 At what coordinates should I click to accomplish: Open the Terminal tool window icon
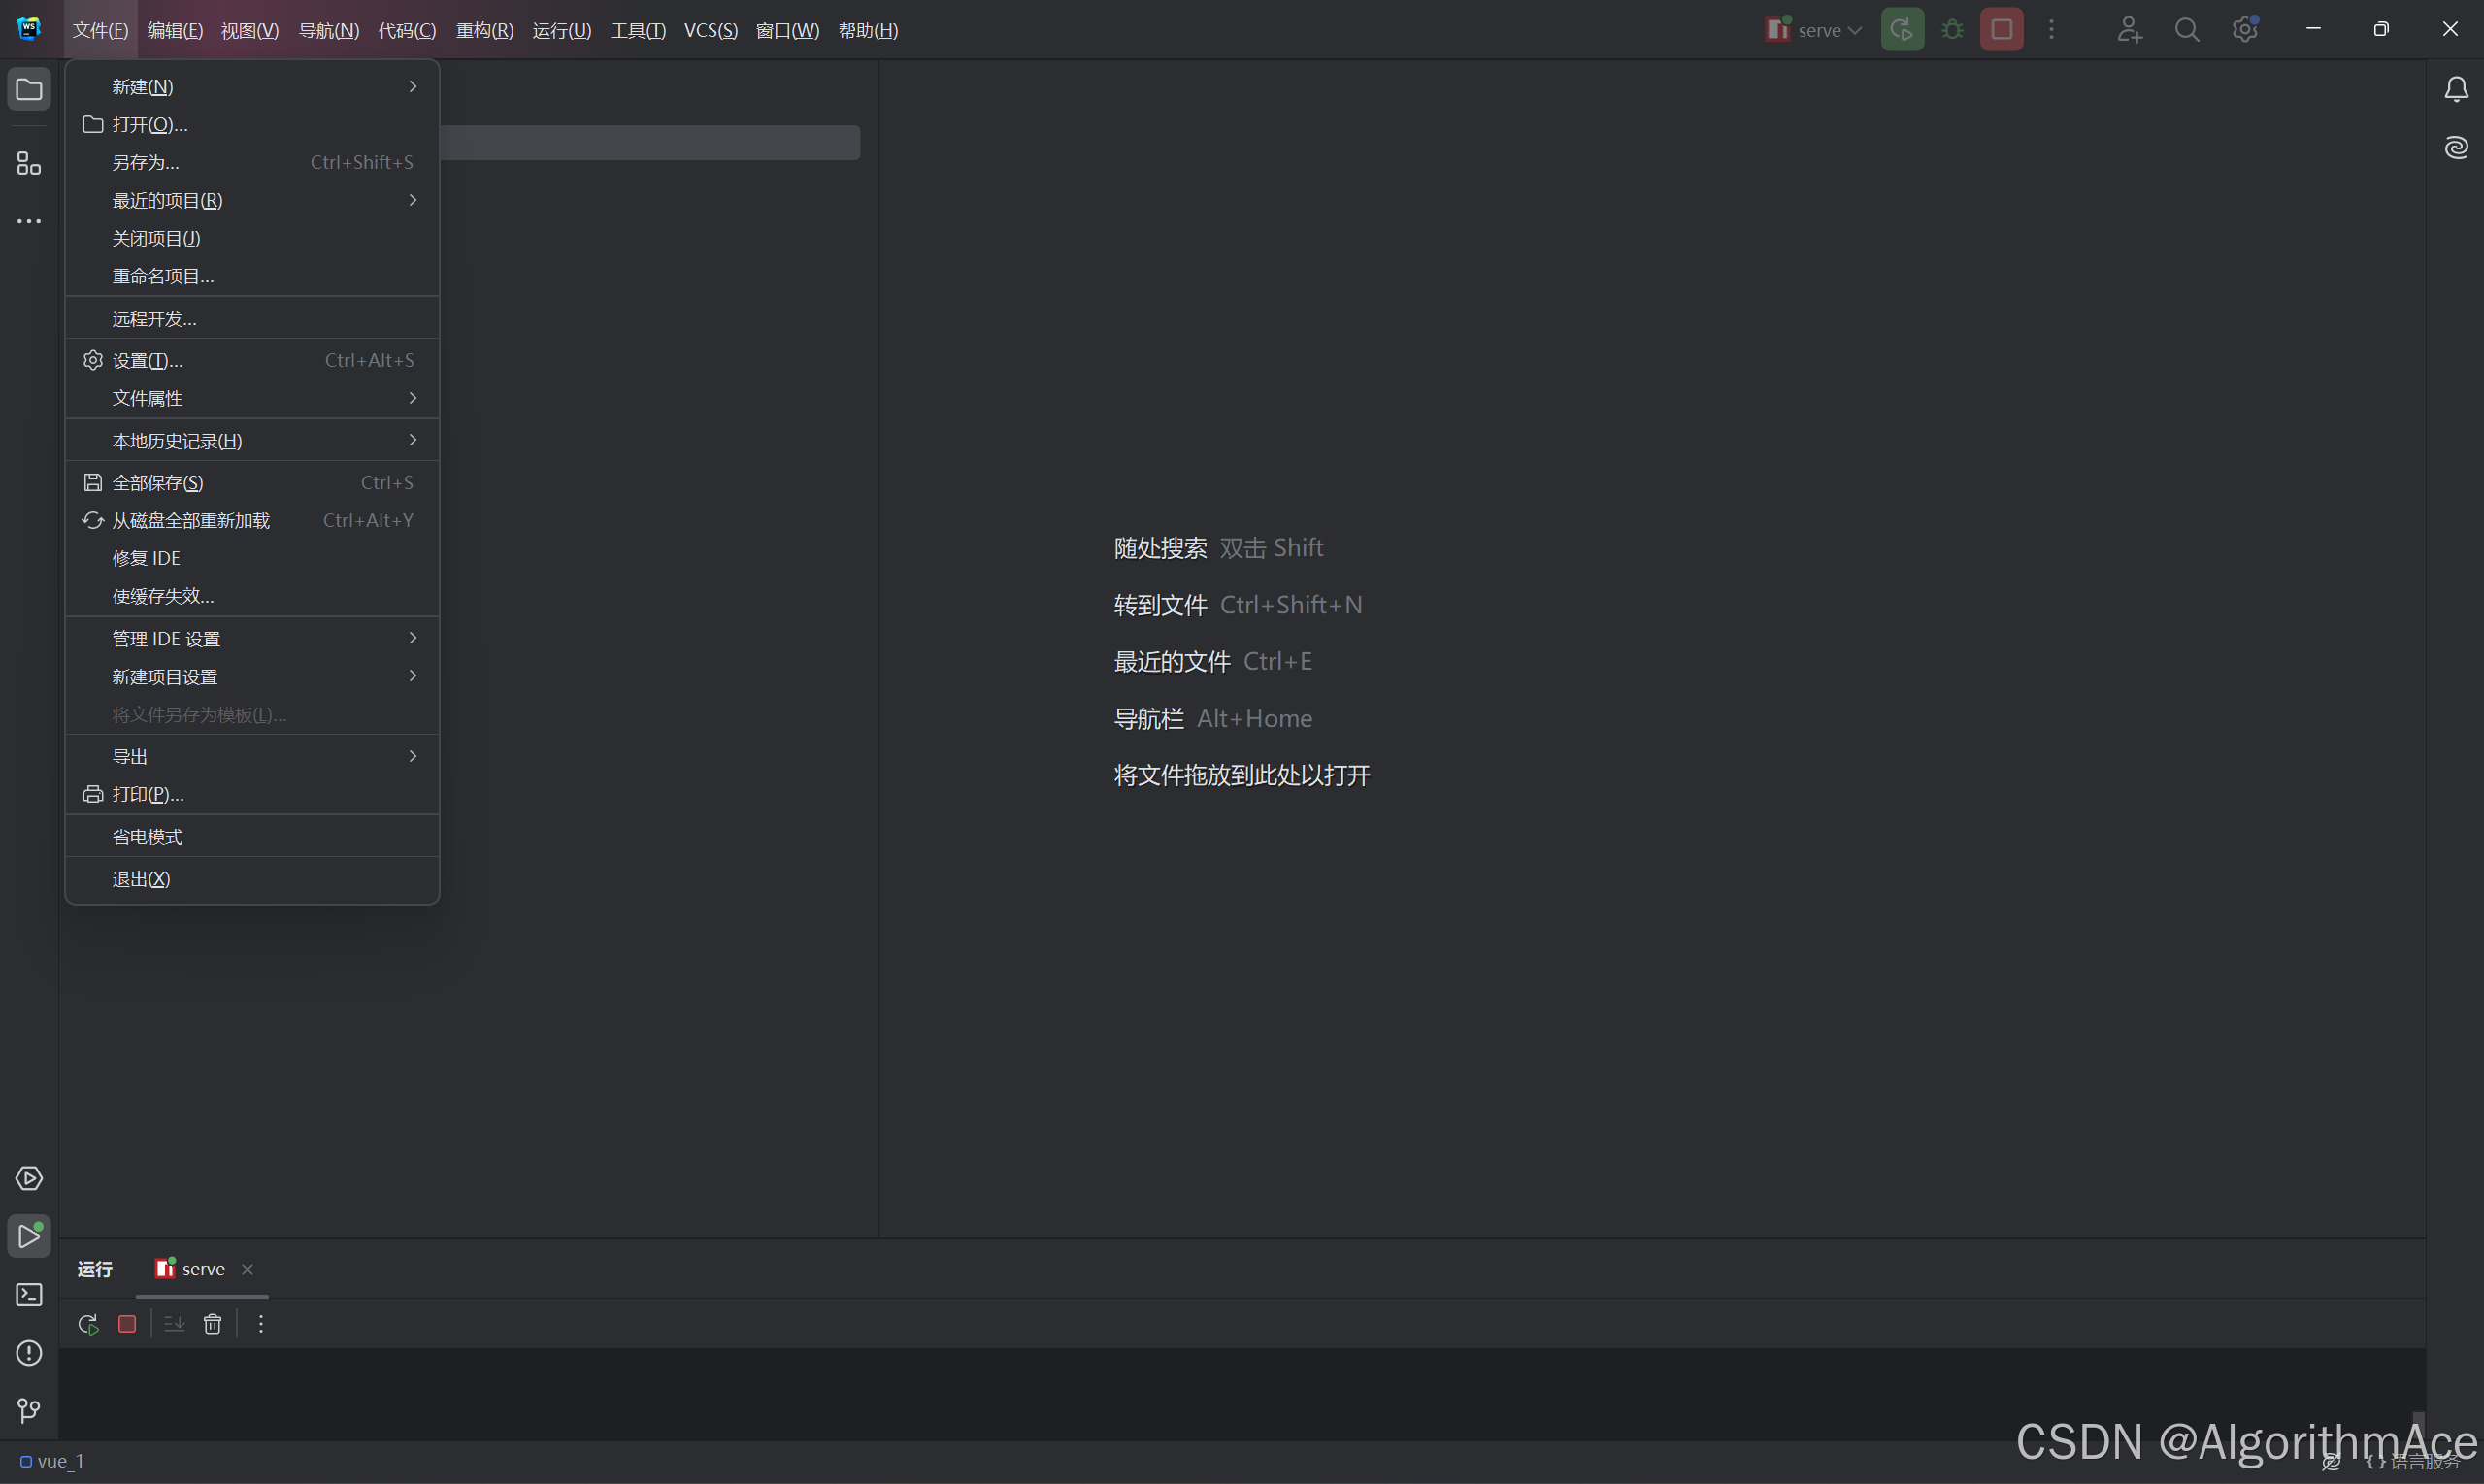[x=29, y=1295]
